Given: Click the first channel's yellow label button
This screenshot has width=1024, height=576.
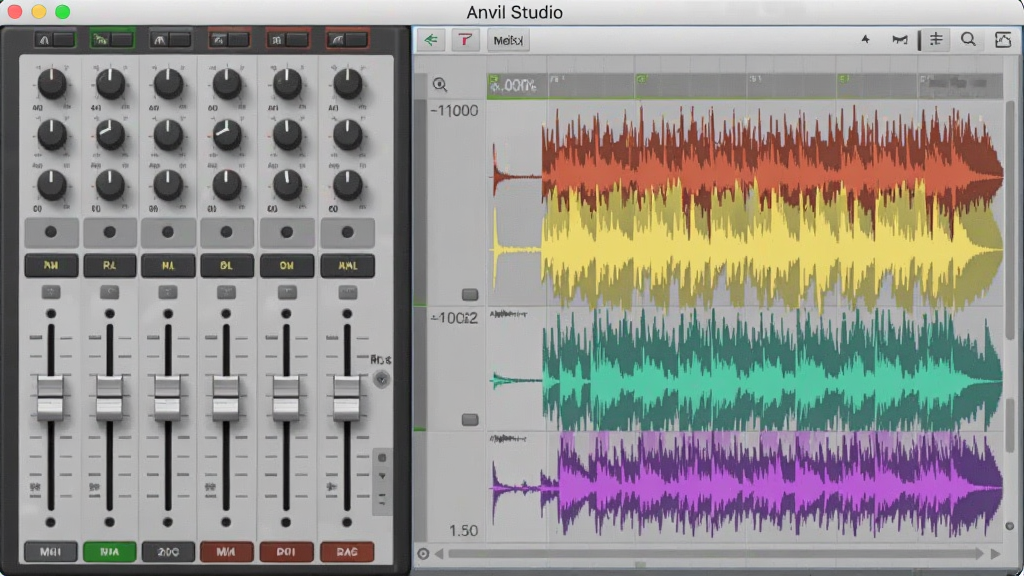Looking at the screenshot, I should click(50, 266).
